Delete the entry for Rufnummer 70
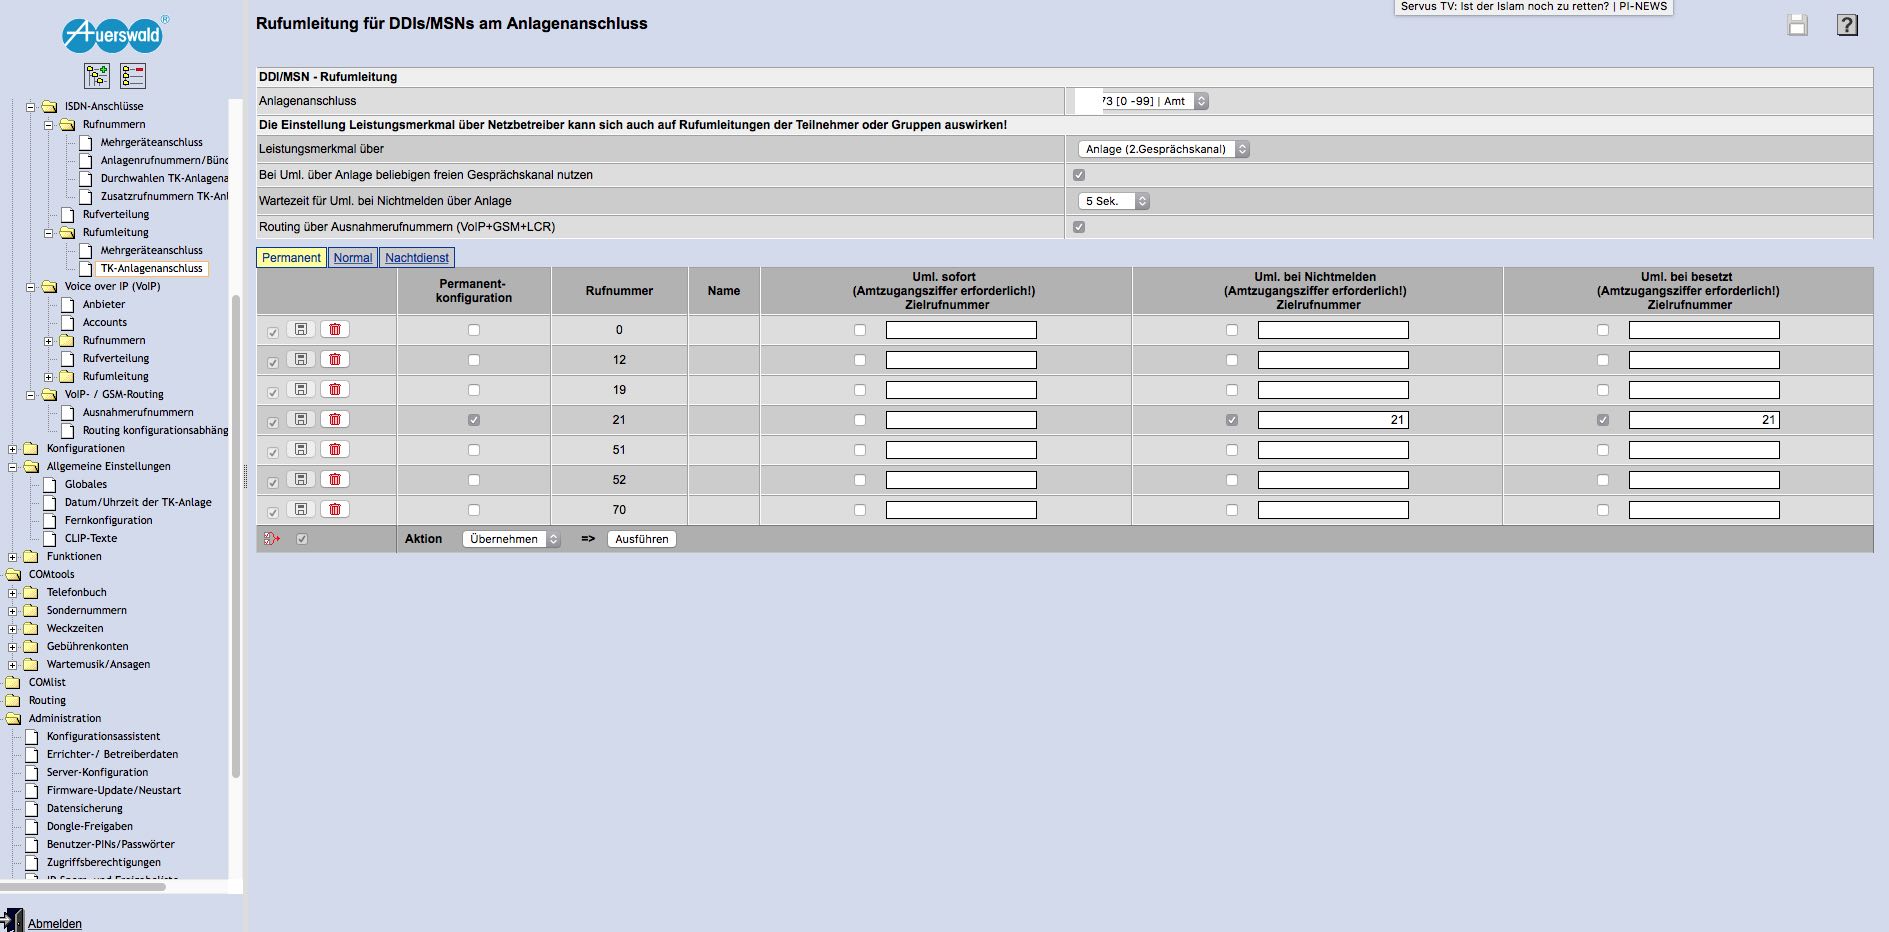 click(x=335, y=509)
